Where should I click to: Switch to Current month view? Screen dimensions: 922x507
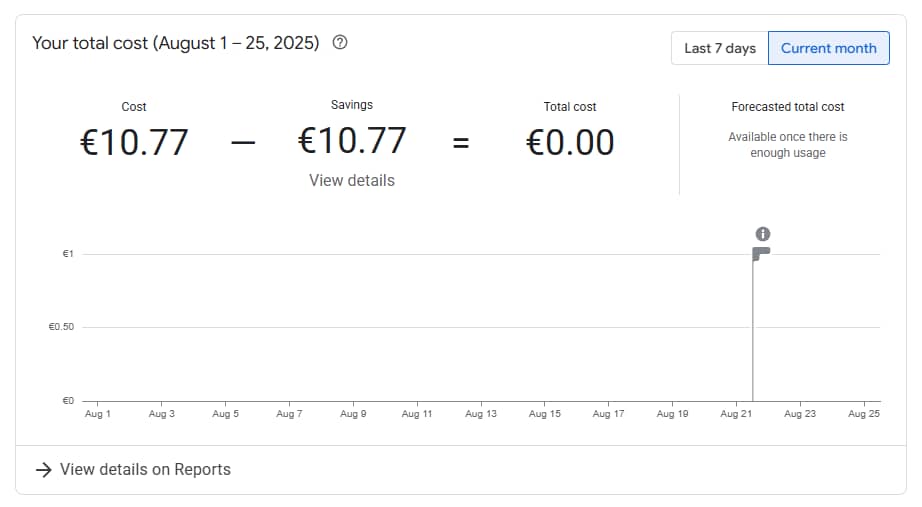(828, 48)
